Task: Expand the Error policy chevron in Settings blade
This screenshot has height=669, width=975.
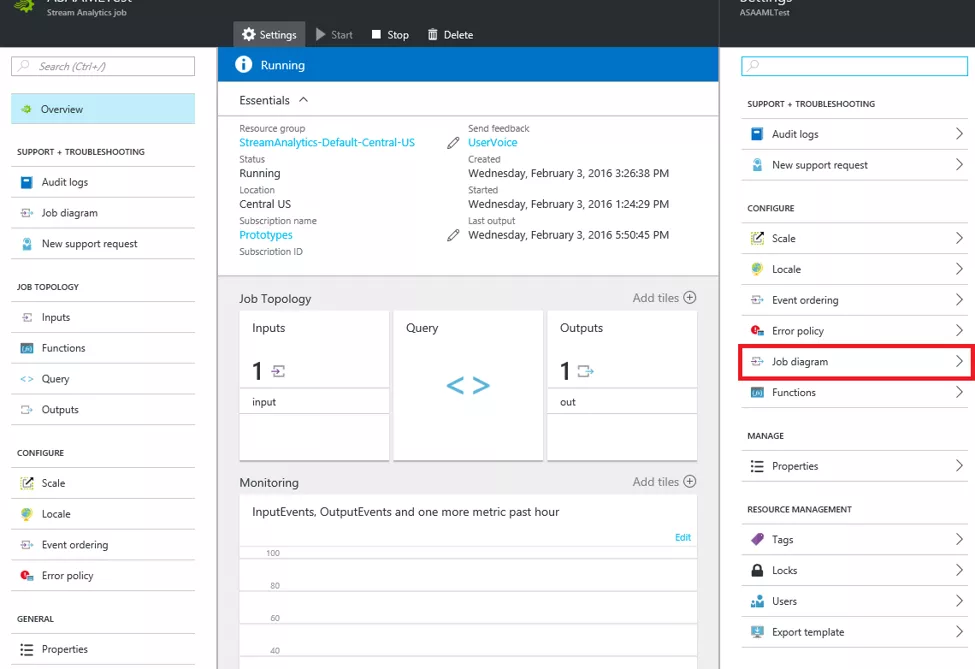Action: 959,331
